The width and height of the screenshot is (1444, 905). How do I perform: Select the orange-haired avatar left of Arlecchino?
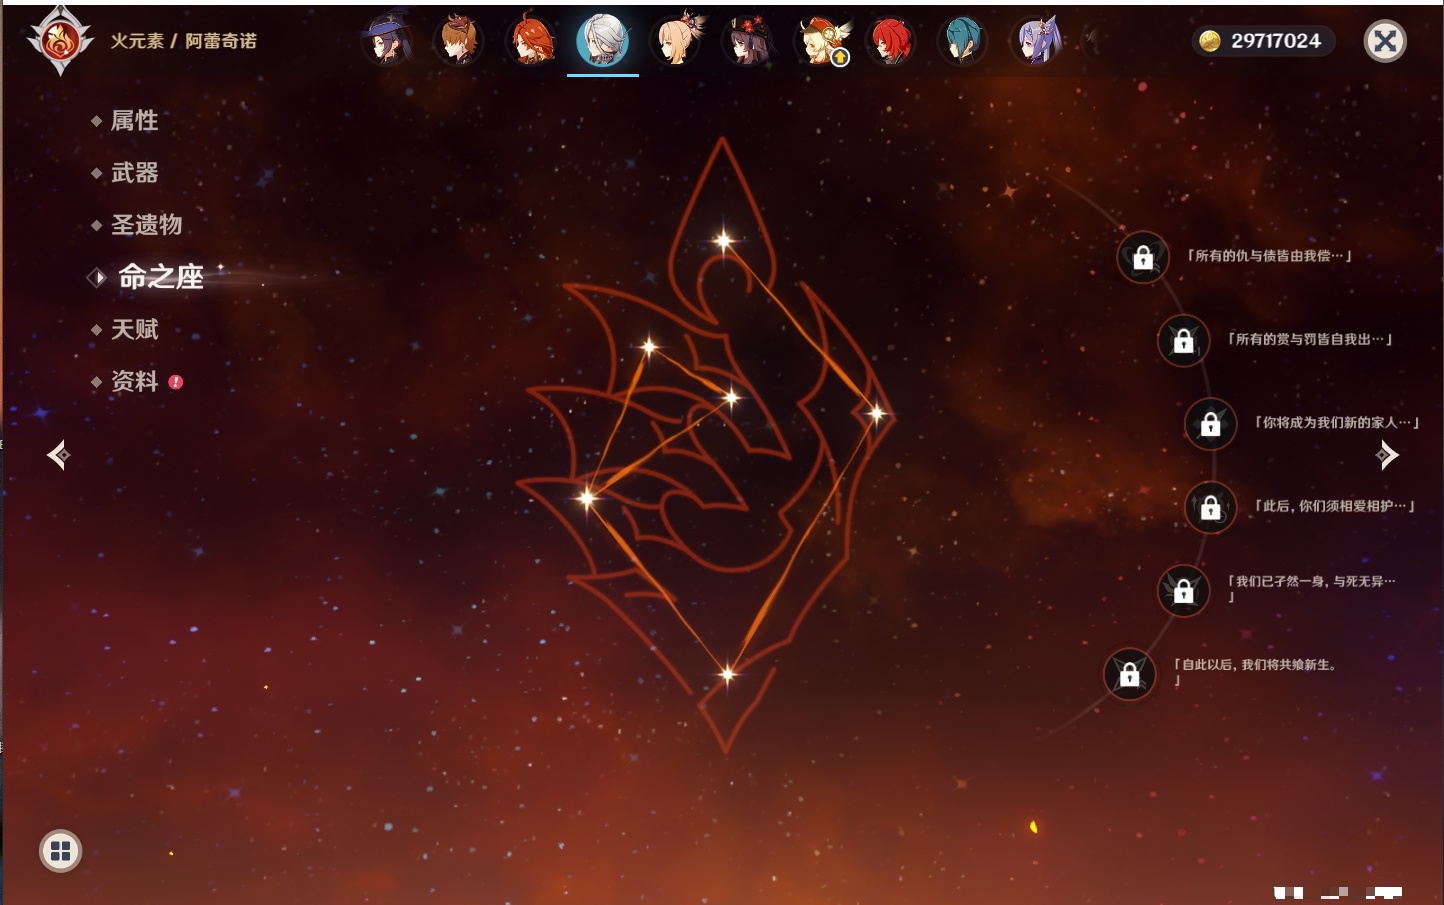(x=531, y=41)
